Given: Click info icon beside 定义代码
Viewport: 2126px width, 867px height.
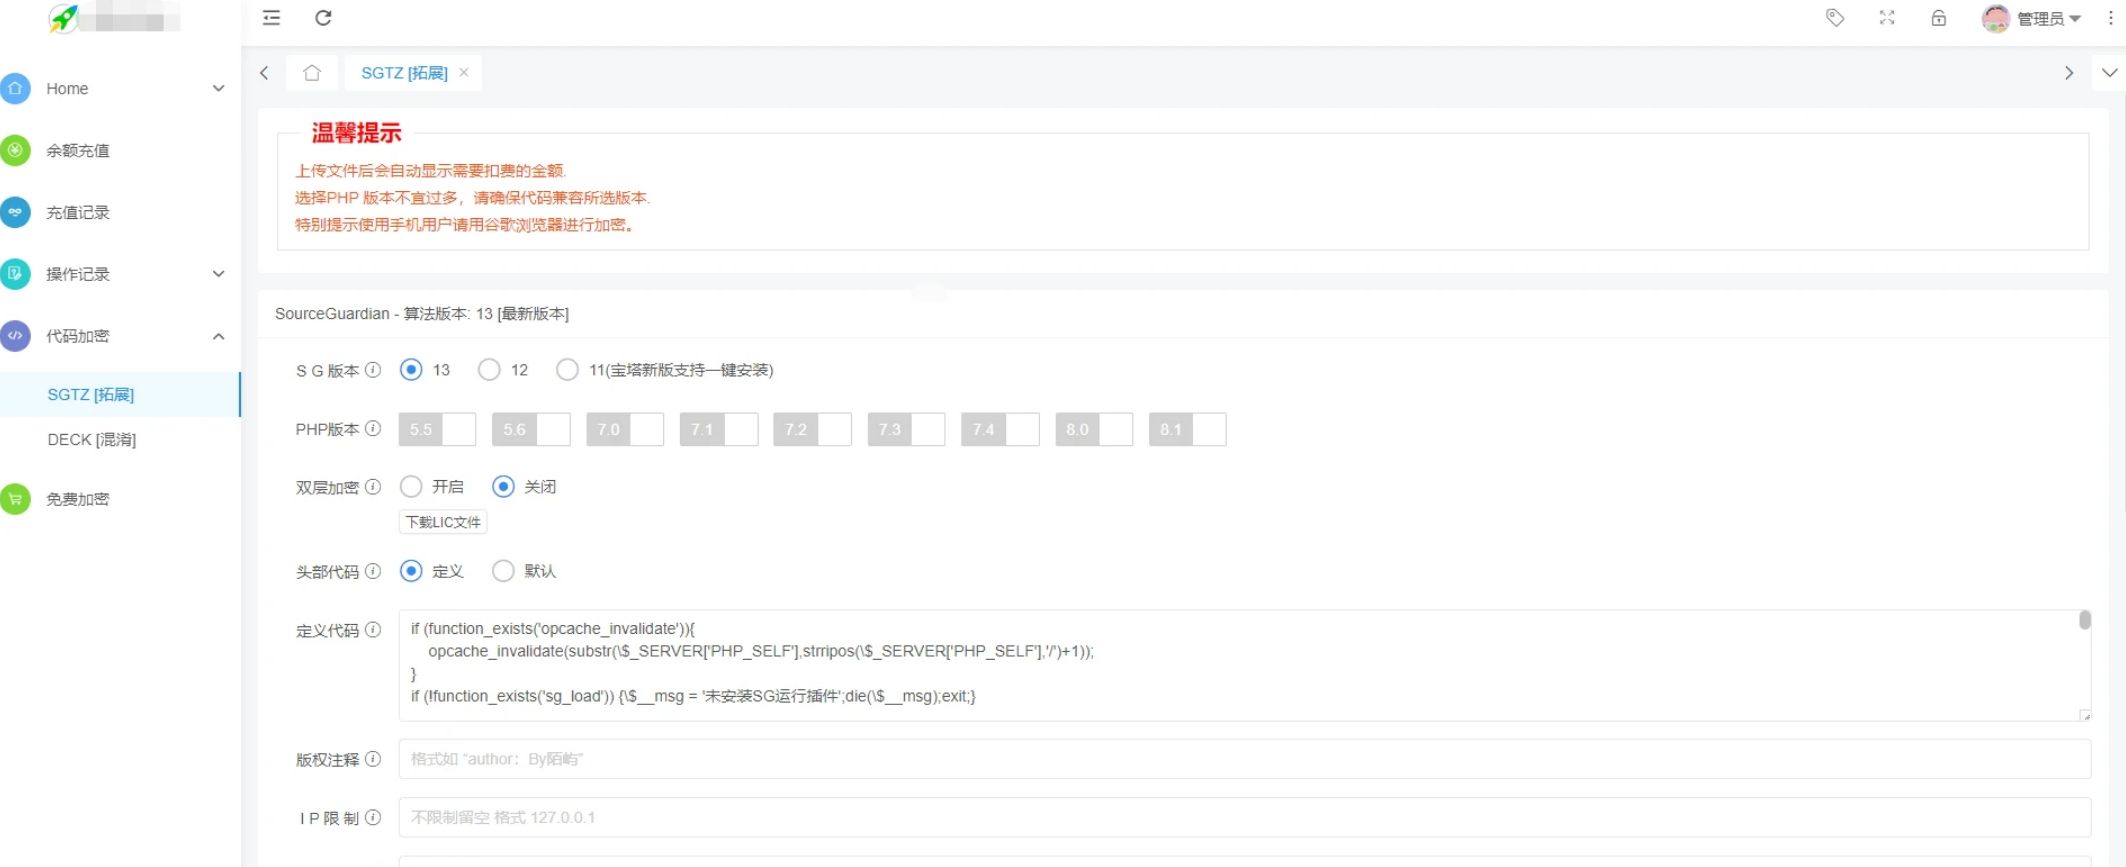Looking at the screenshot, I should 373,630.
